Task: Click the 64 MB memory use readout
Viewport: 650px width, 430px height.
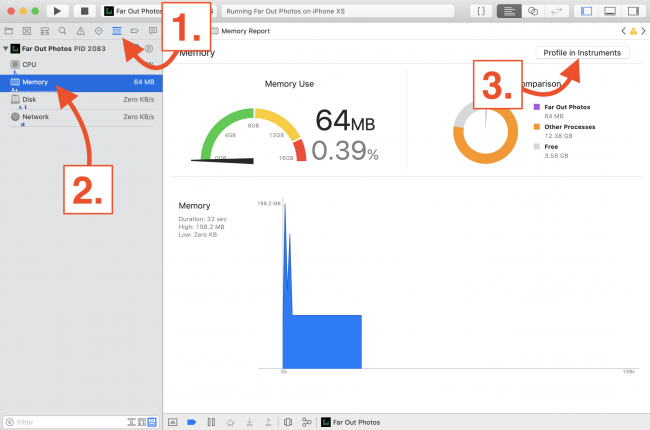Action: click(x=345, y=121)
